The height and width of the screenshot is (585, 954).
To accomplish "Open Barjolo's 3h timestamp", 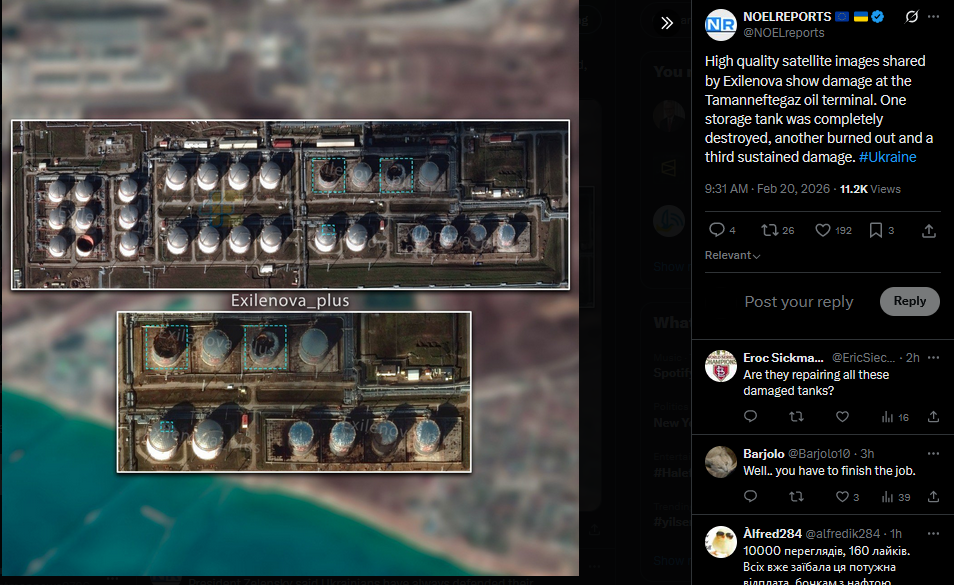I will click(867, 454).
